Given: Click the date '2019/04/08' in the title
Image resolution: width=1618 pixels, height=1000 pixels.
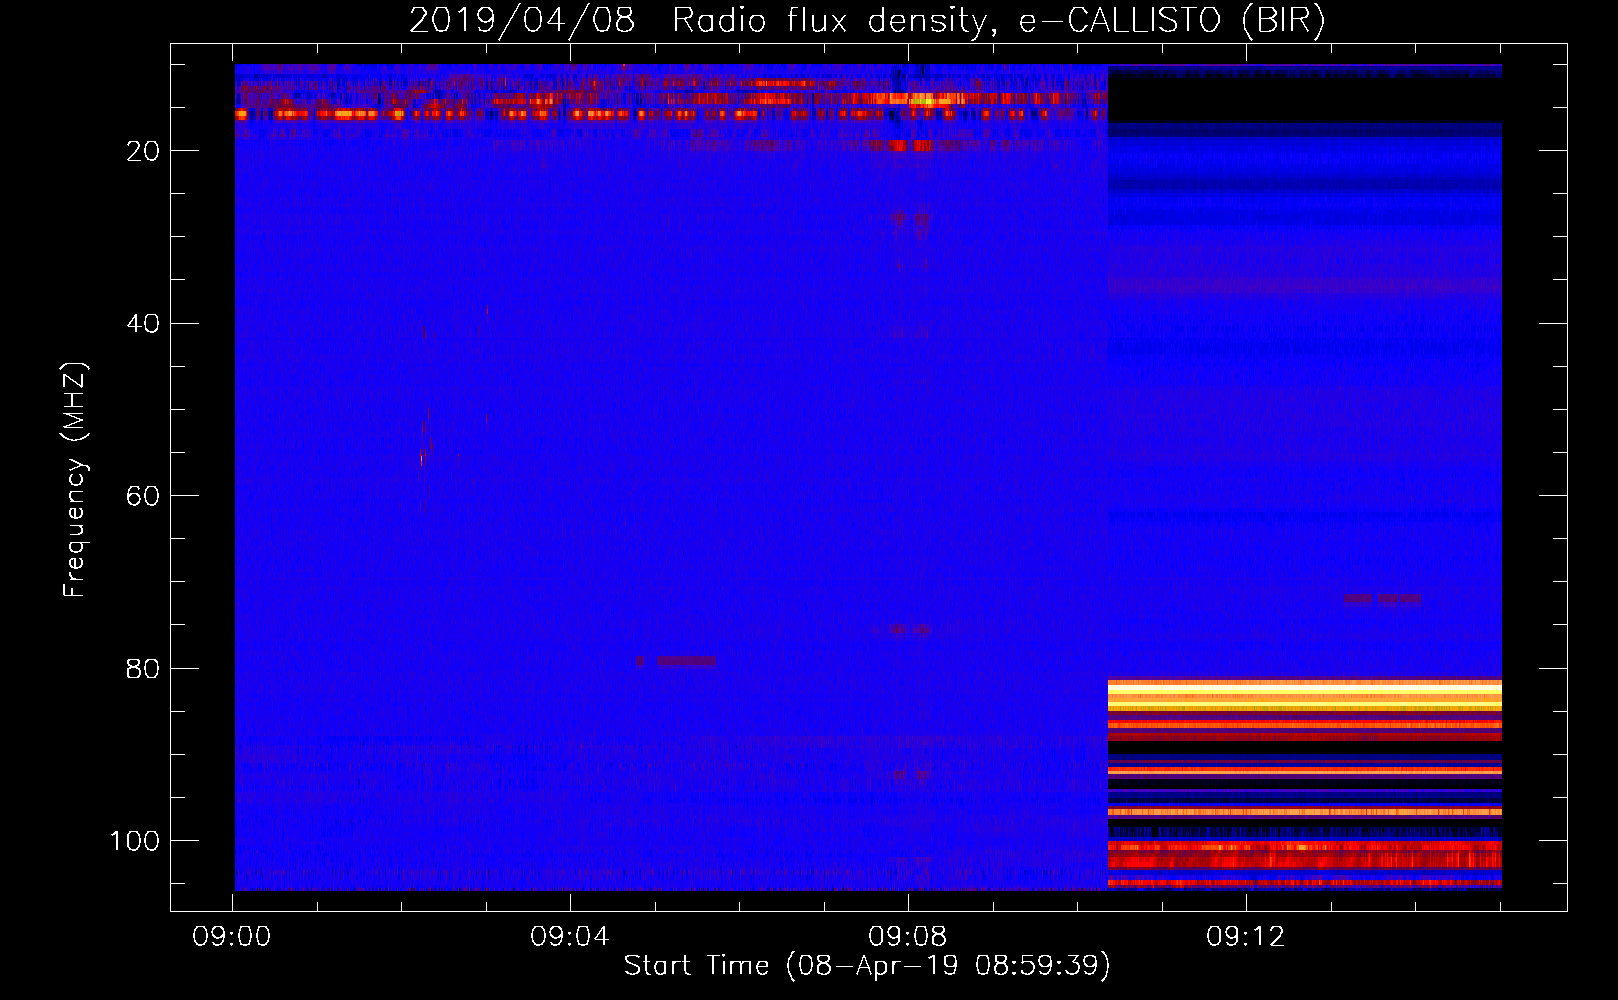Looking at the screenshot, I should [522, 21].
